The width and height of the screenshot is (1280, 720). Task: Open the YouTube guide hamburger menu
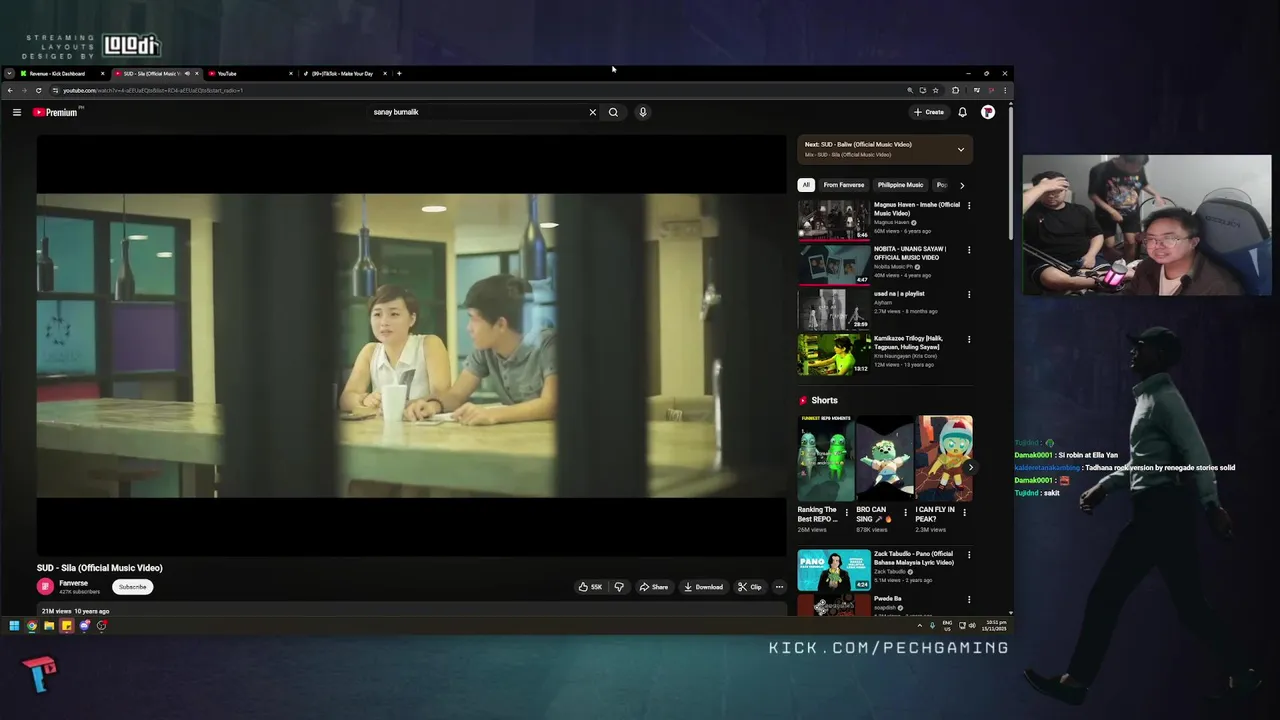coord(17,112)
